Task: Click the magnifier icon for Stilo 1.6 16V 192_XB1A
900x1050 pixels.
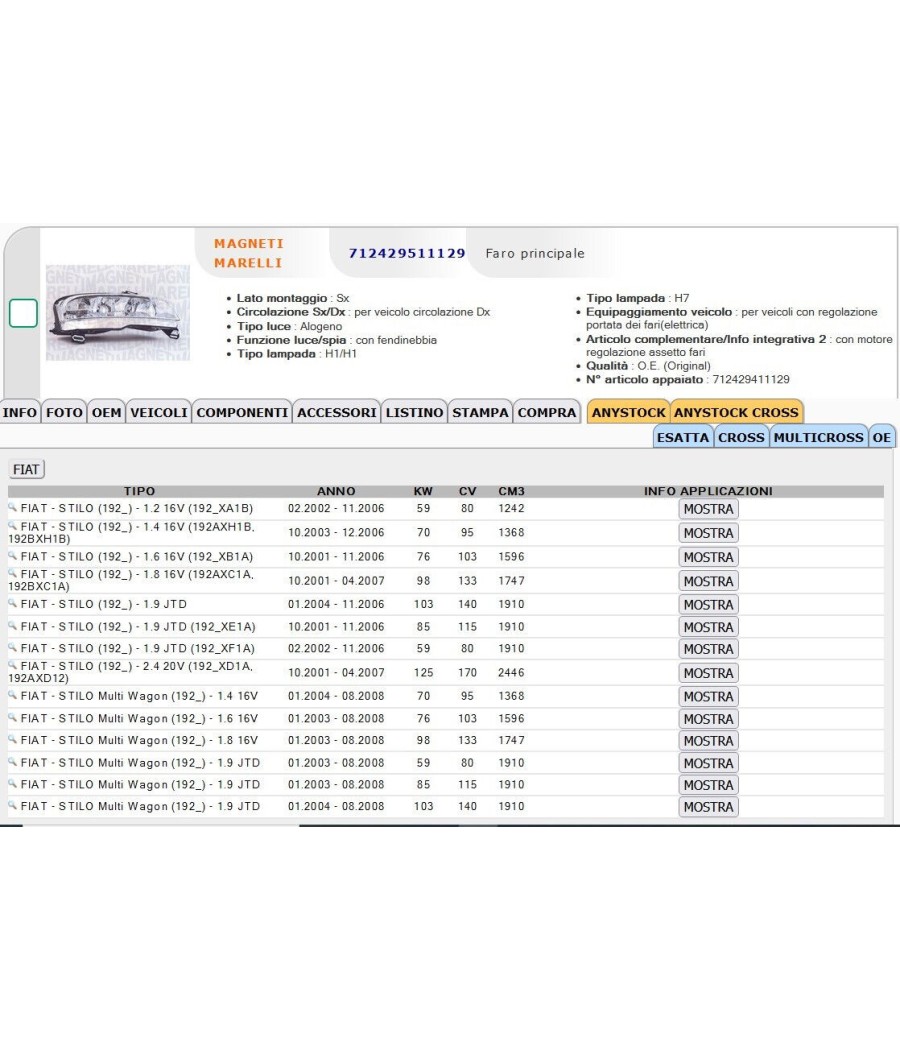Action: [12, 556]
